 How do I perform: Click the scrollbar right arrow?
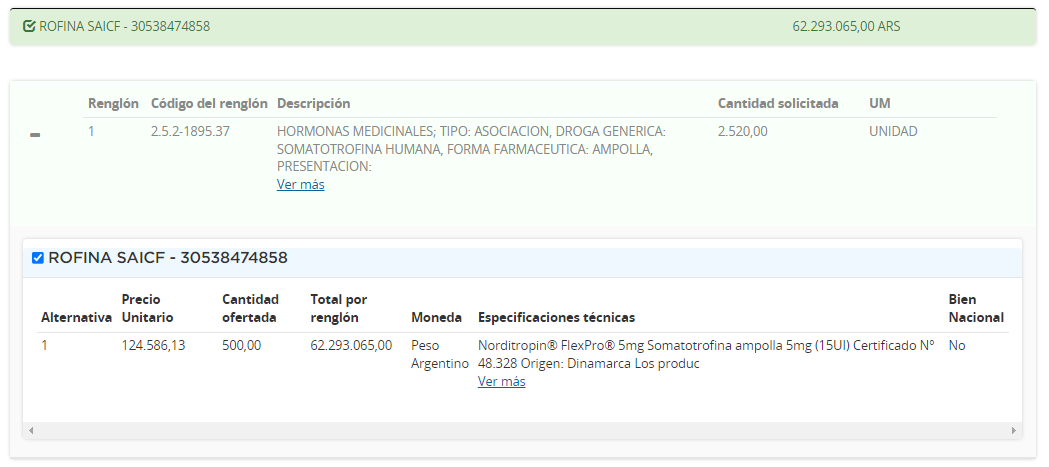click(x=1013, y=431)
